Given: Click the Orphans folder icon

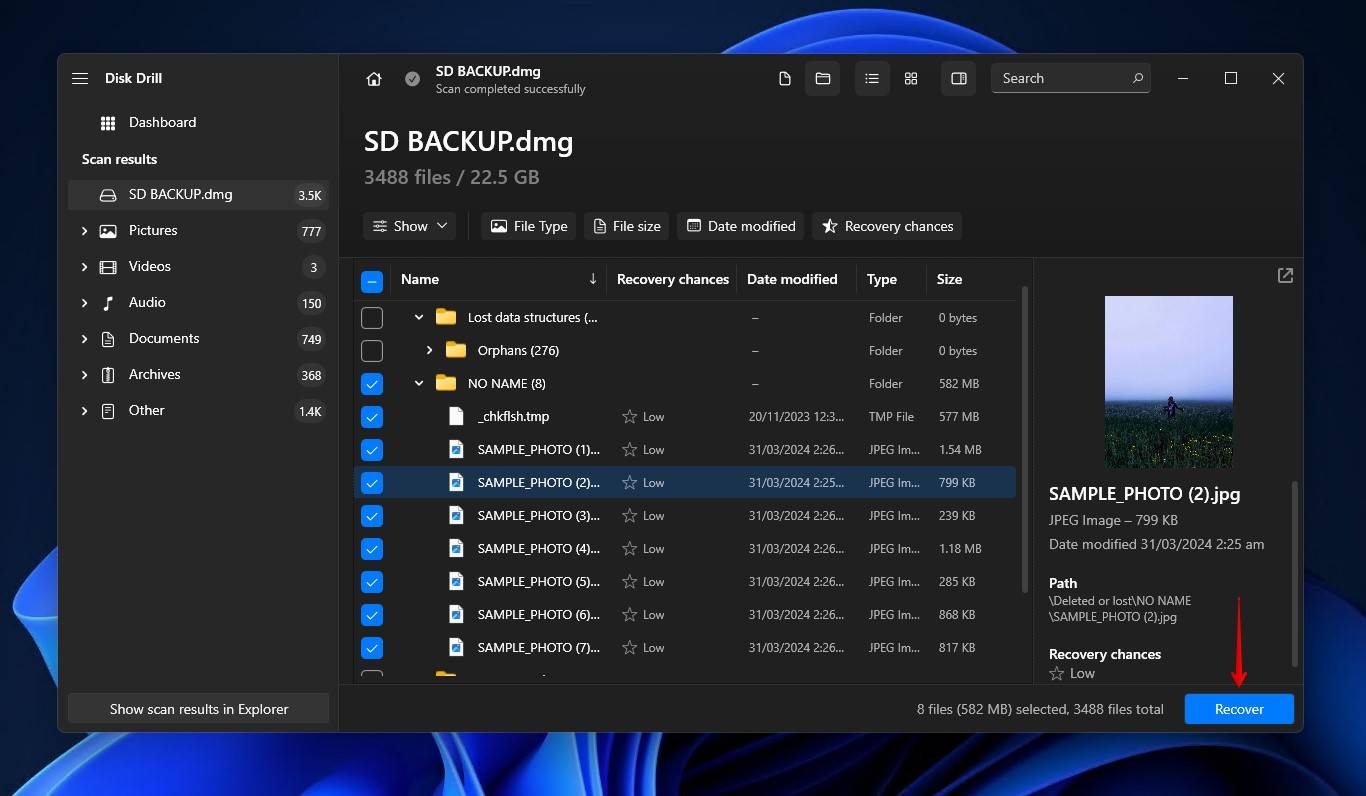Looking at the screenshot, I should (456, 350).
